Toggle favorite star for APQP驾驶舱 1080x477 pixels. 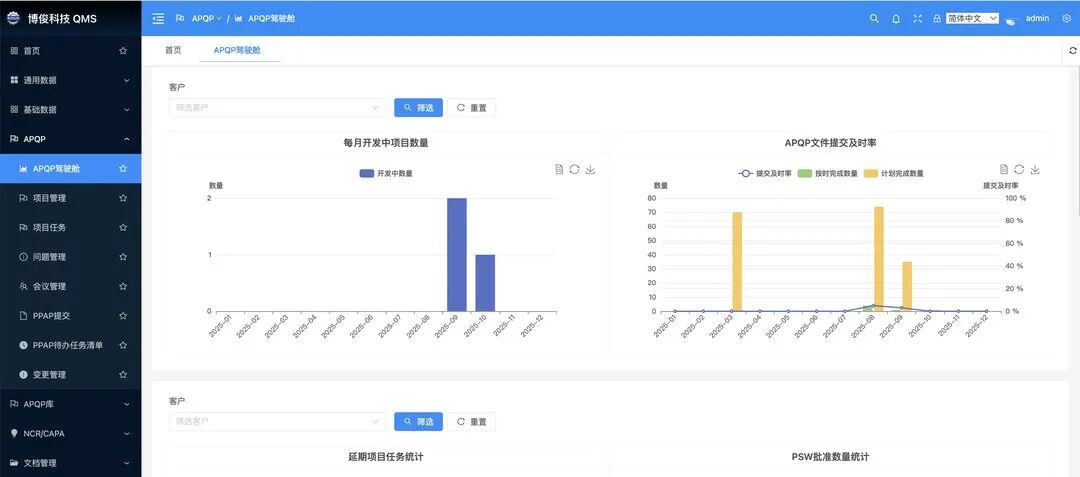click(x=123, y=168)
